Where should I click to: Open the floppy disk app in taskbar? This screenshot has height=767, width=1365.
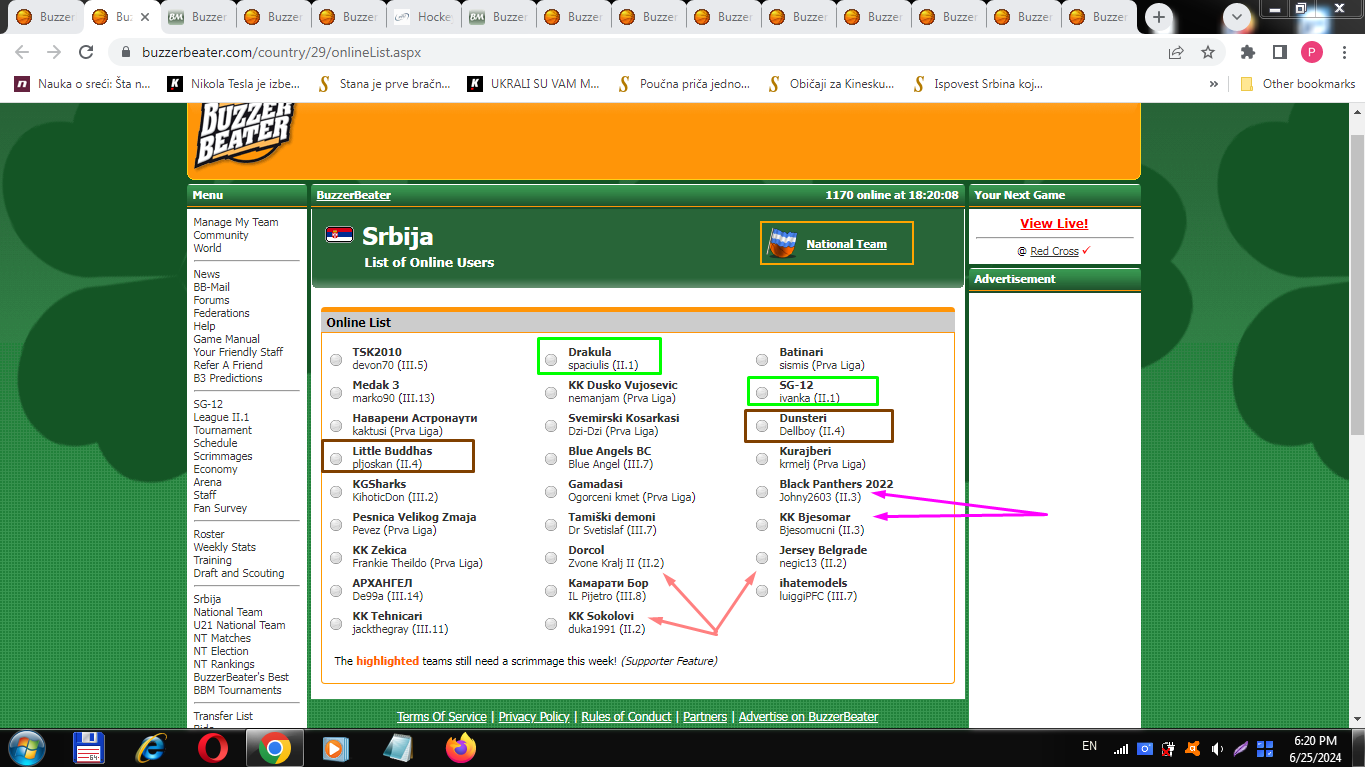click(x=89, y=747)
